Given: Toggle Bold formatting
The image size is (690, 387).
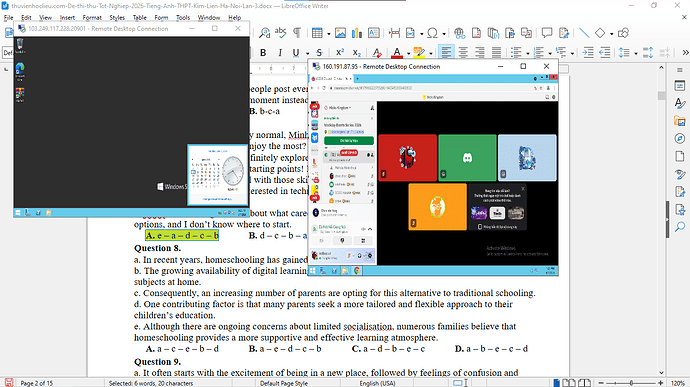Looking at the screenshot, I should [263, 53].
